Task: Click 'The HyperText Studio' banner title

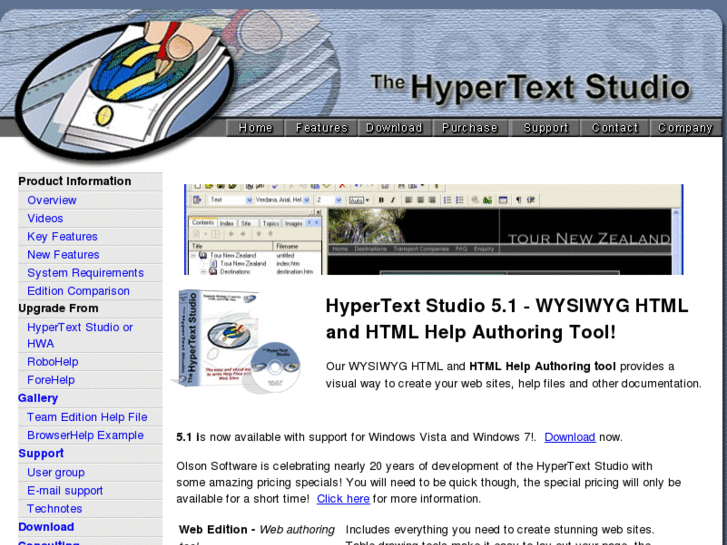Action: pos(530,87)
